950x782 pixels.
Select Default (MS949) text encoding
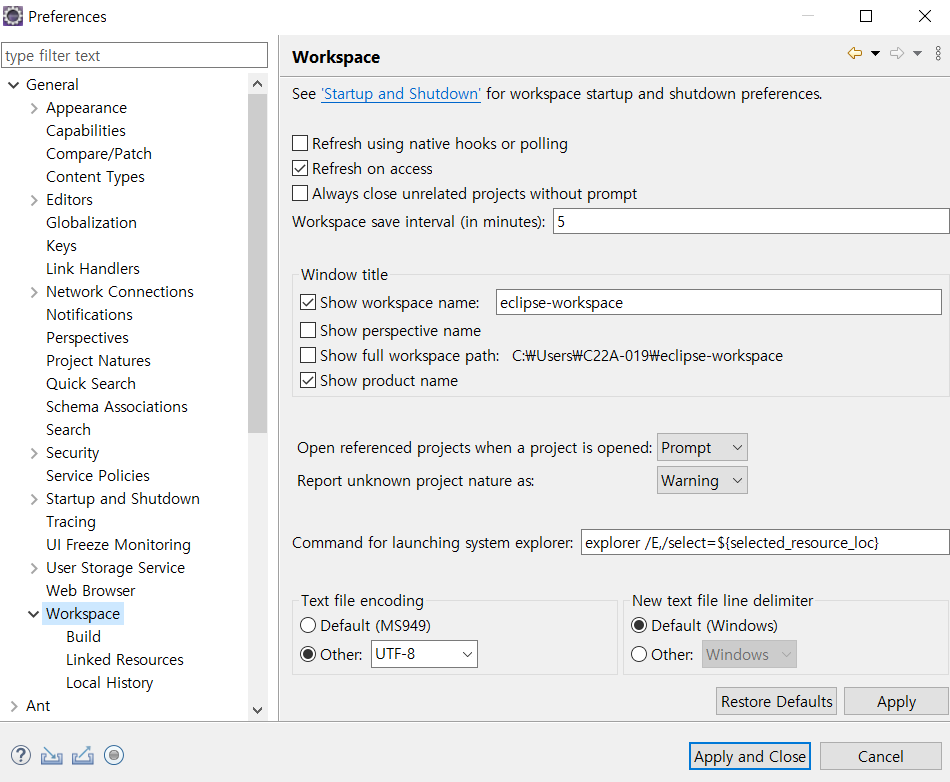(308, 625)
